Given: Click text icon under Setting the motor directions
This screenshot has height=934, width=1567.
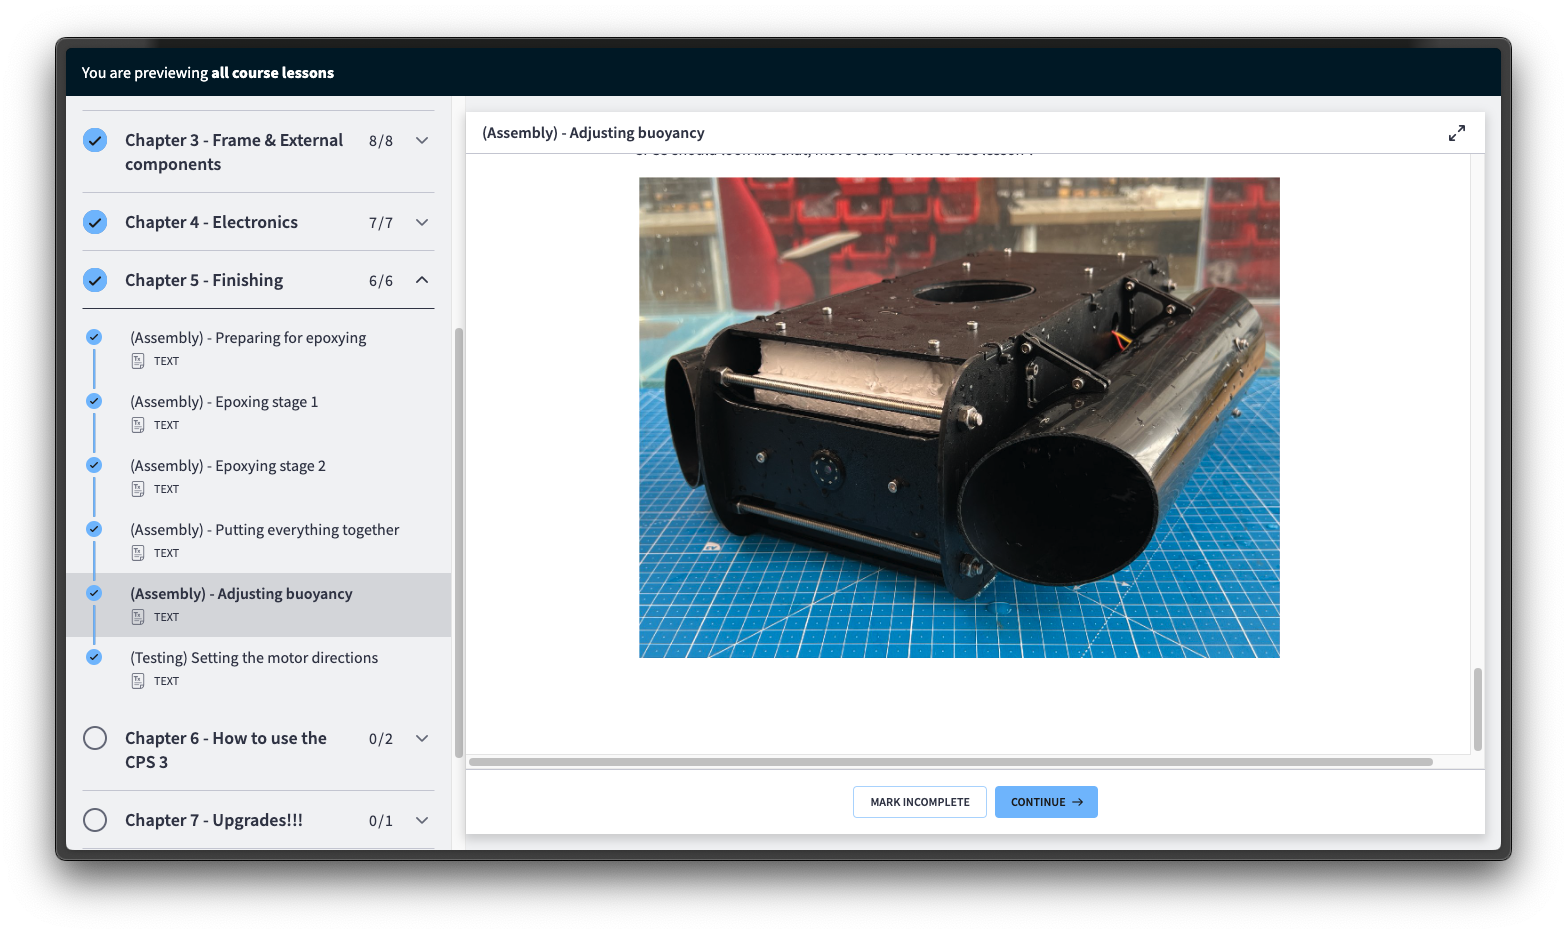Looking at the screenshot, I should (x=138, y=681).
